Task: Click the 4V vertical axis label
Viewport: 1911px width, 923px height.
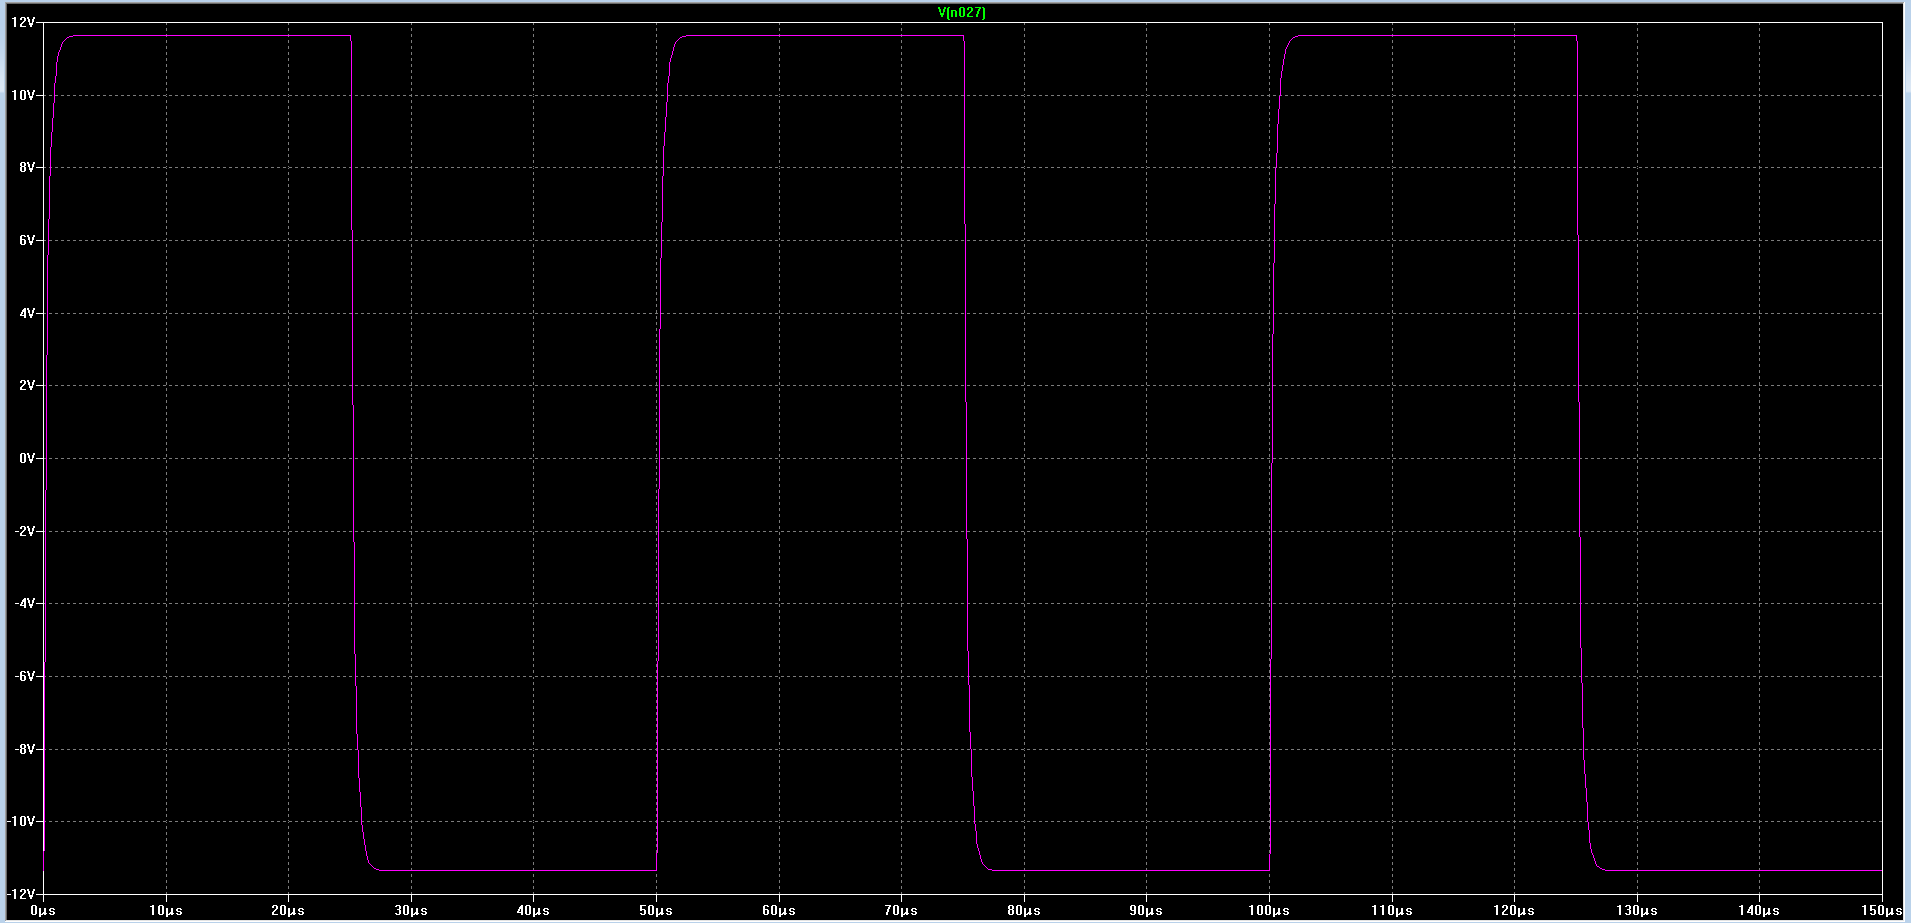Action: (27, 313)
